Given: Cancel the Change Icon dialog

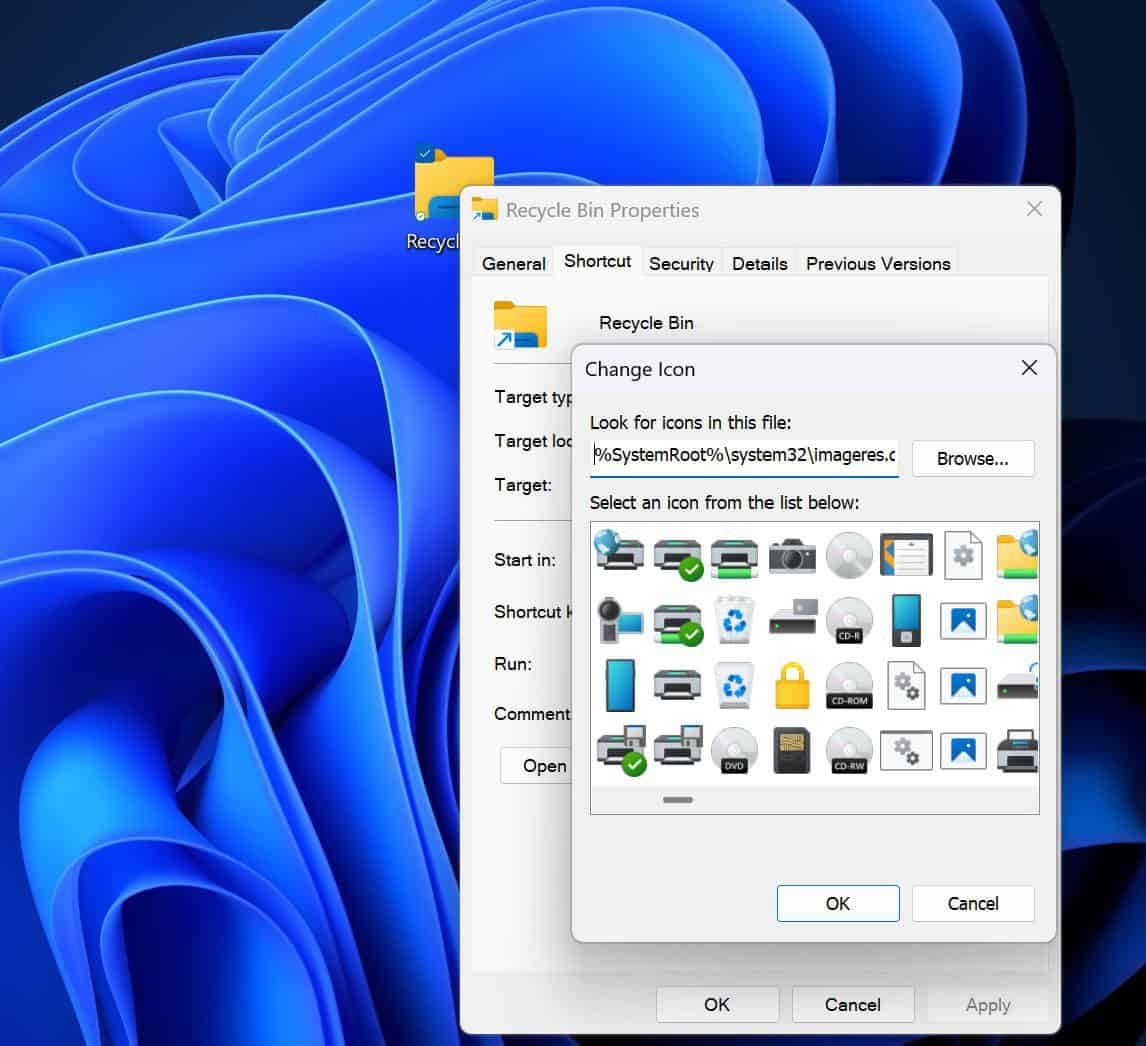Looking at the screenshot, I should [972, 903].
